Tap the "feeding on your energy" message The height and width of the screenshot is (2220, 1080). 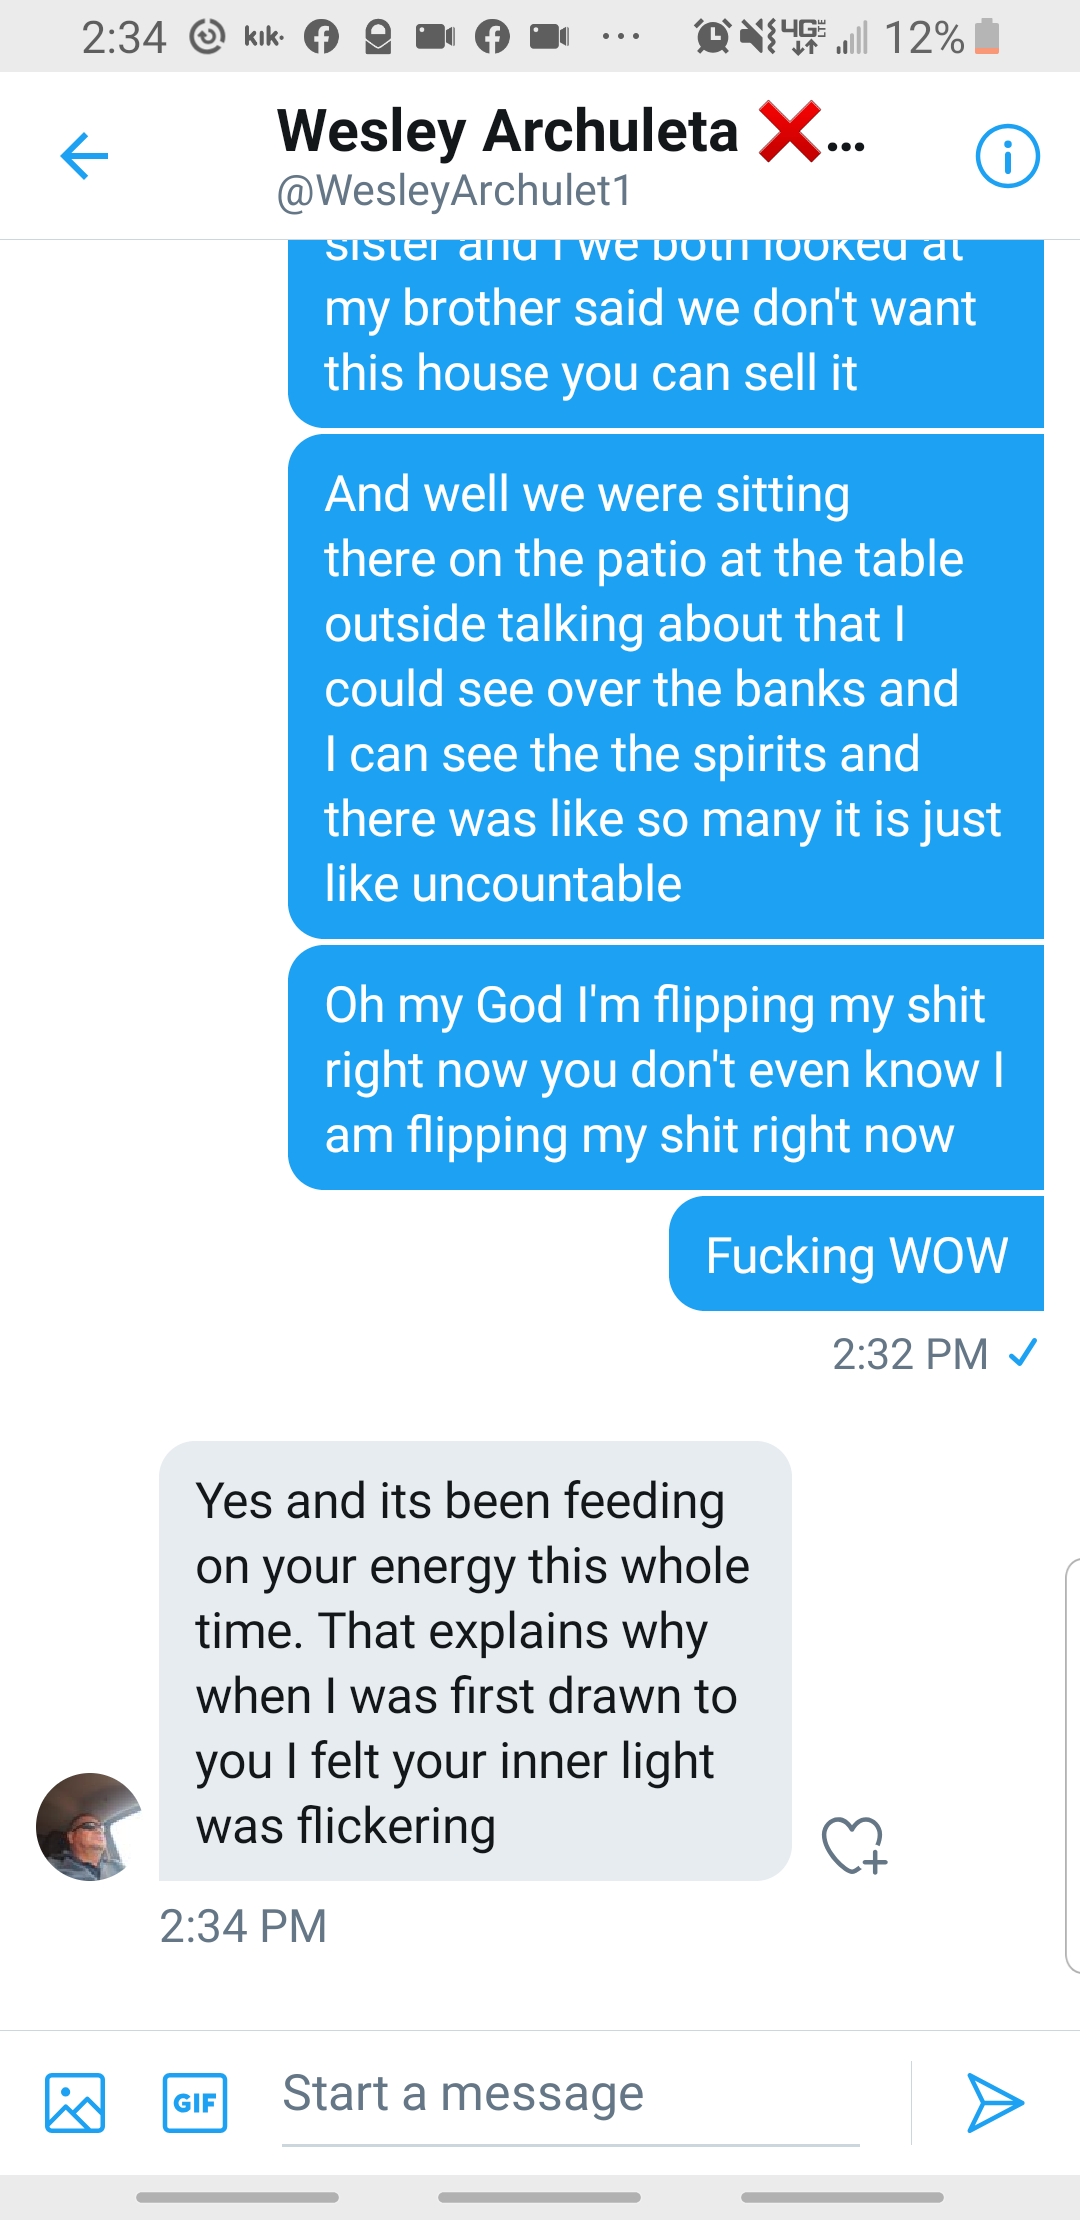pos(475,1661)
